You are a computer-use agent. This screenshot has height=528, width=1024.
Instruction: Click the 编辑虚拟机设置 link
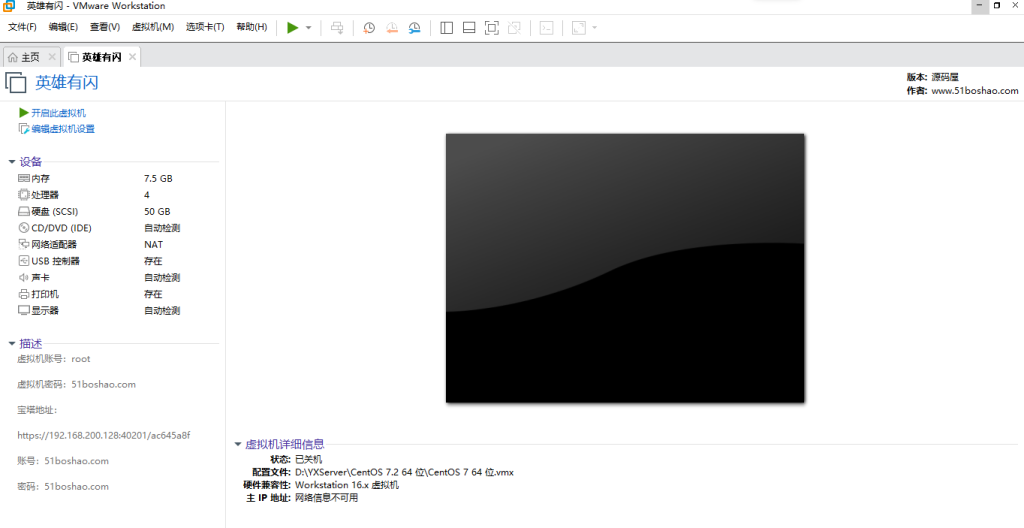[62, 129]
